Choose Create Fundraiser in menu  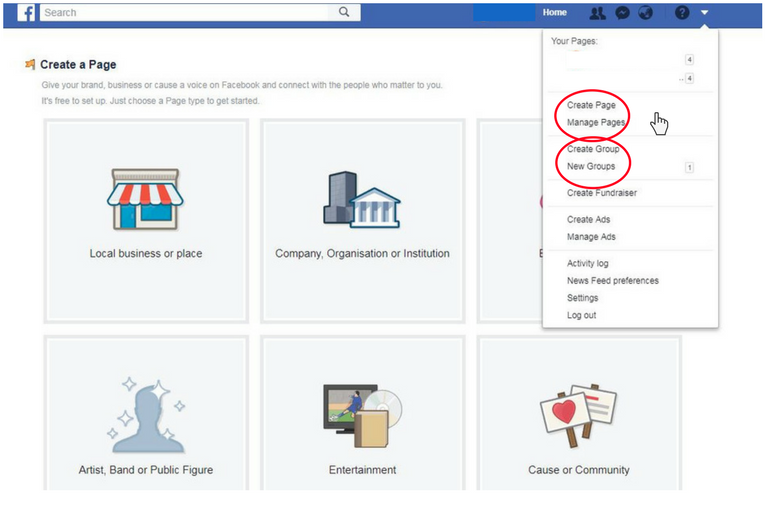click(602, 193)
